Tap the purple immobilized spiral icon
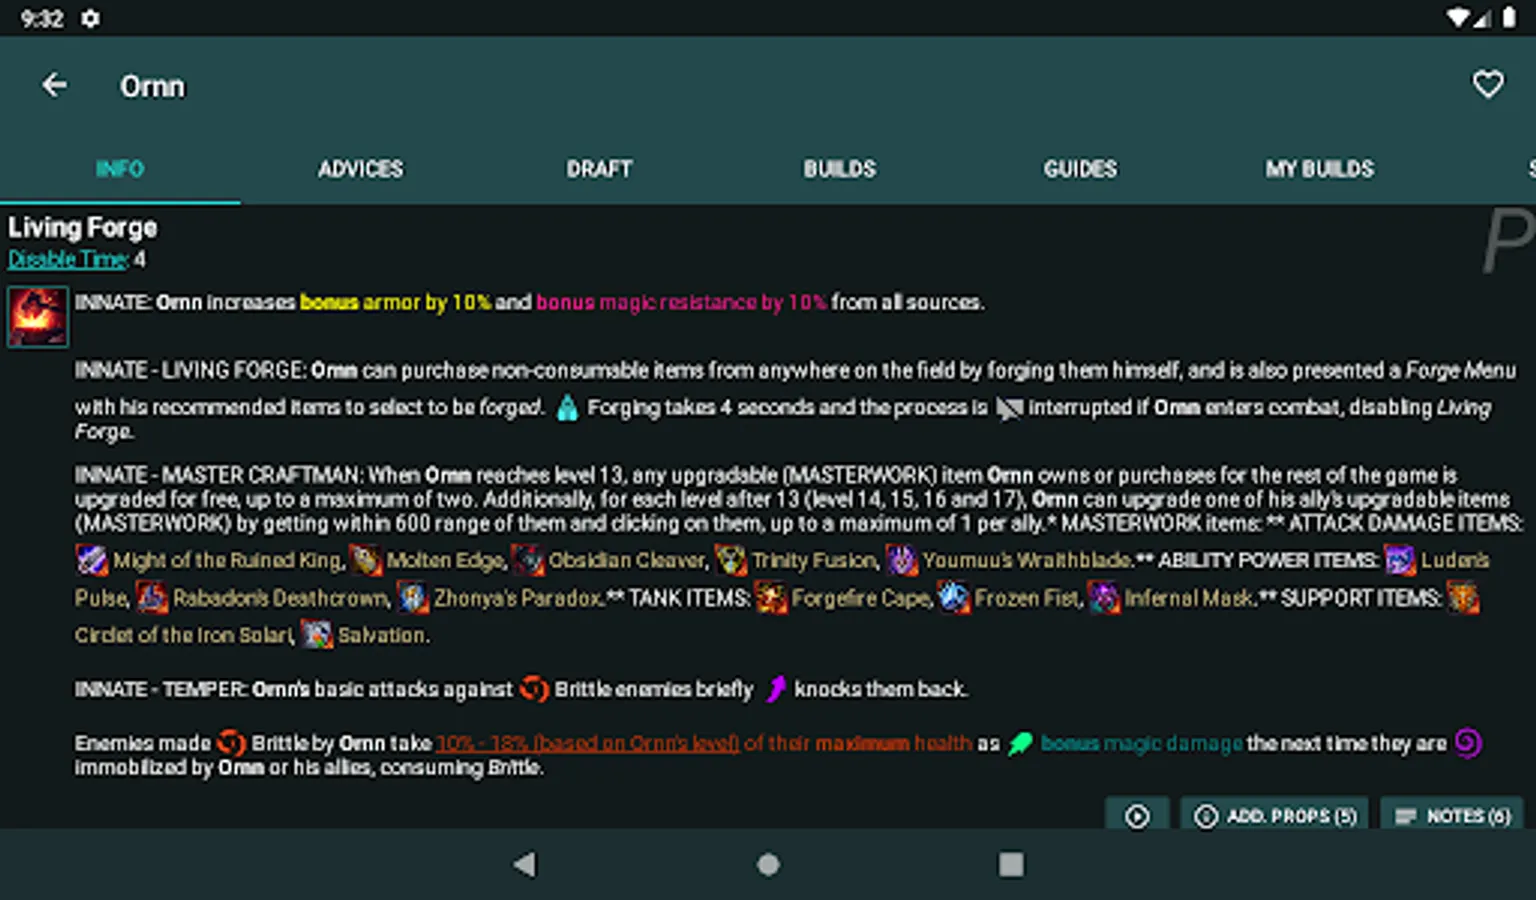1536x900 pixels. 1468,743
